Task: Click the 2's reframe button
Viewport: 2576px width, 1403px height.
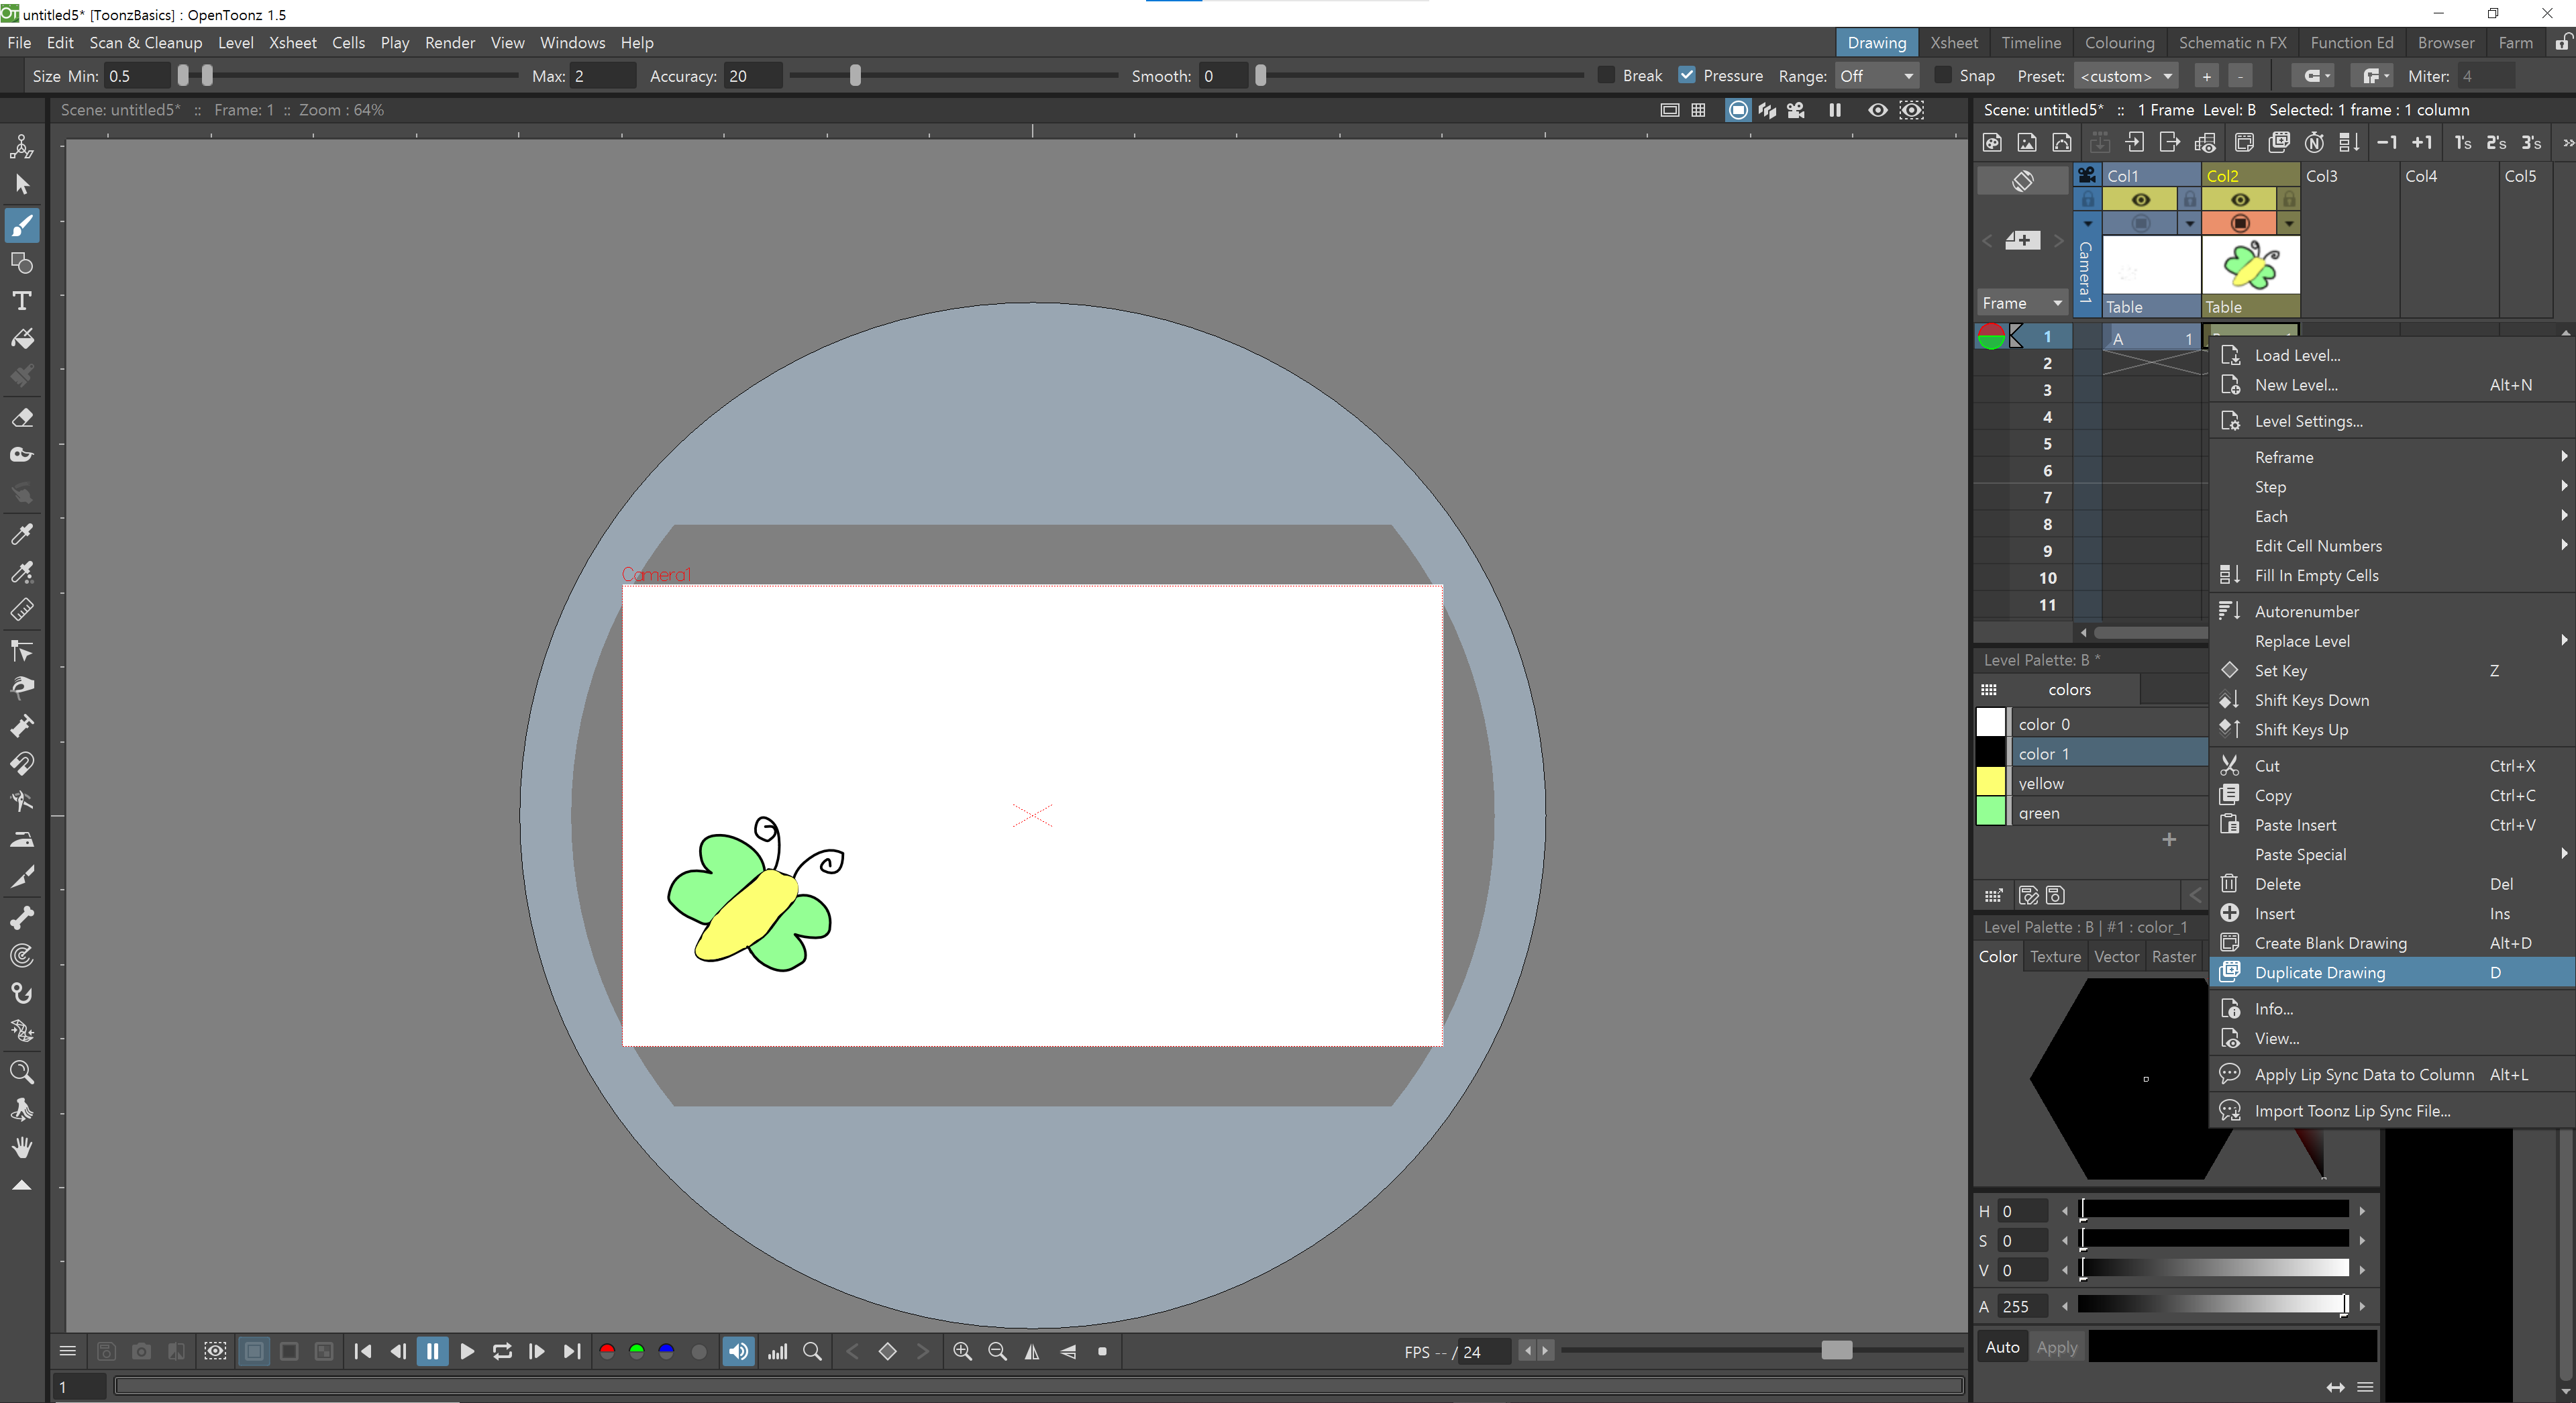Action: click(x=2496, y=143)
